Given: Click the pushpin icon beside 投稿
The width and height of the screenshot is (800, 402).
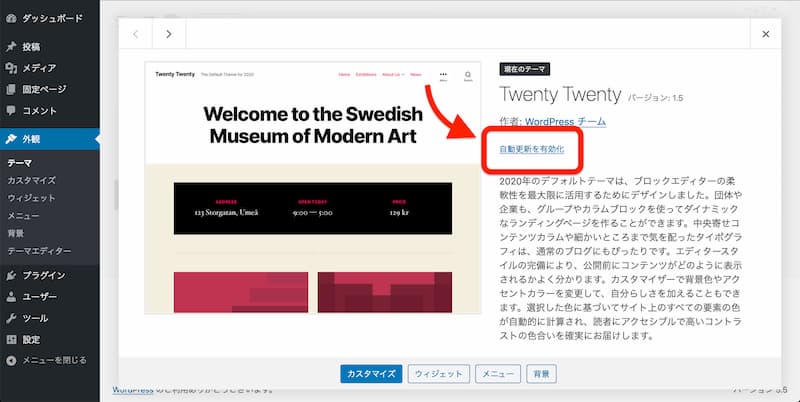Looking at the screenshot, I should [x=11, y=47].
